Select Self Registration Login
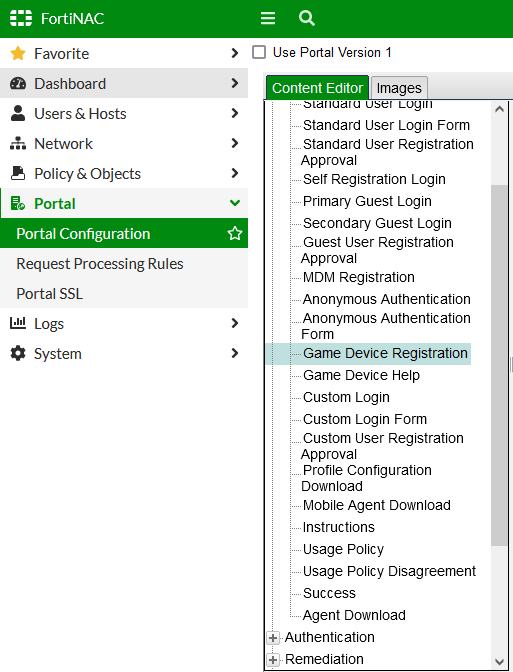 tap(374, 179)
